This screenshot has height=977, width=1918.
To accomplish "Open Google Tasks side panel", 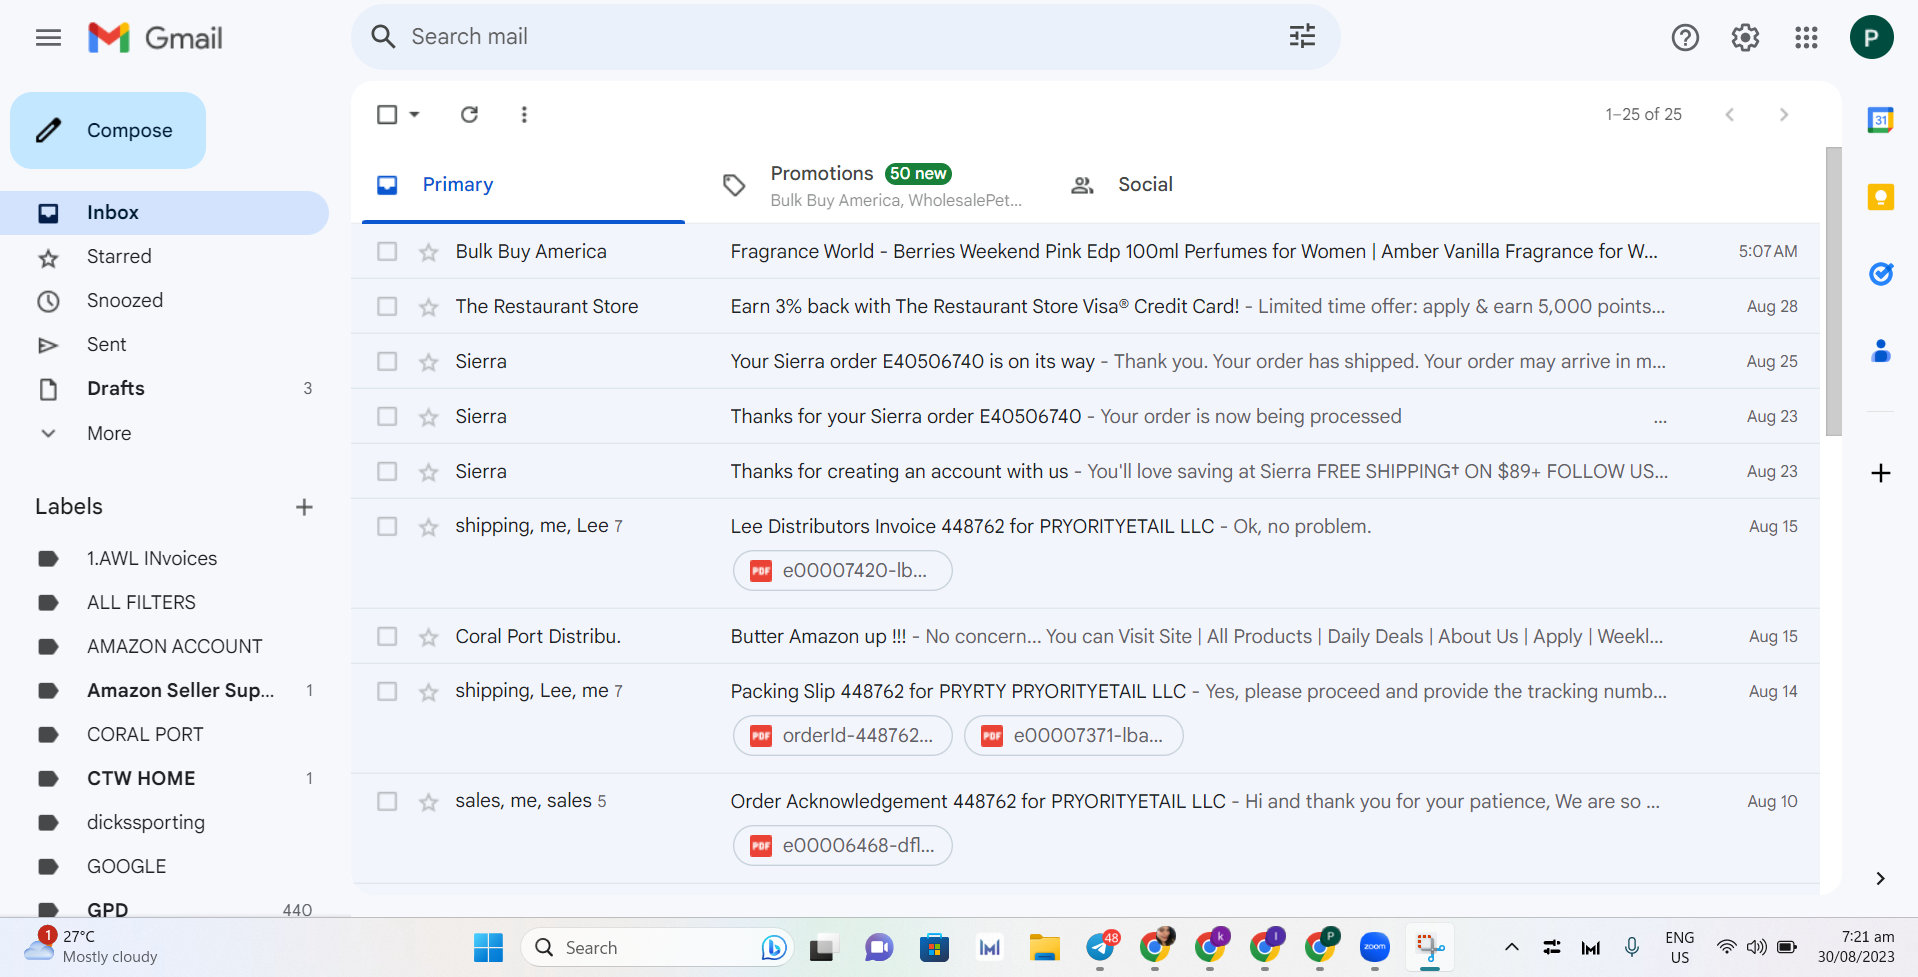I will click(1880, 273).
